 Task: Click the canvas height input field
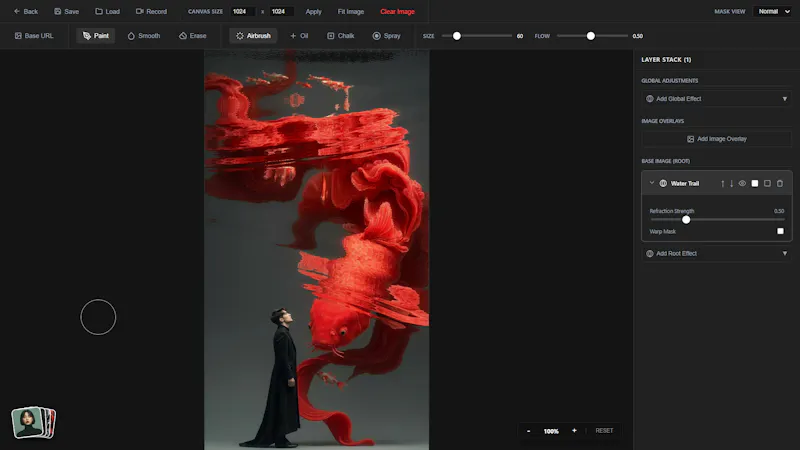point(281,11)
